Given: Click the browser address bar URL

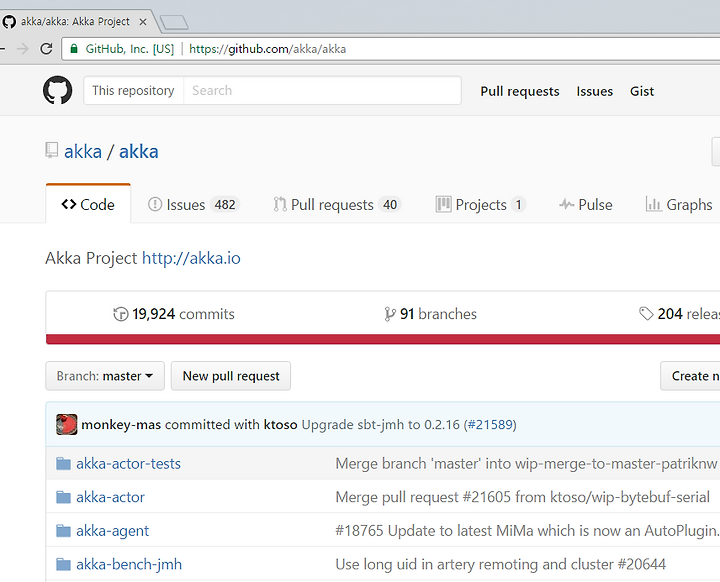Looking at the screenshot, I should (x=268, y=49).
